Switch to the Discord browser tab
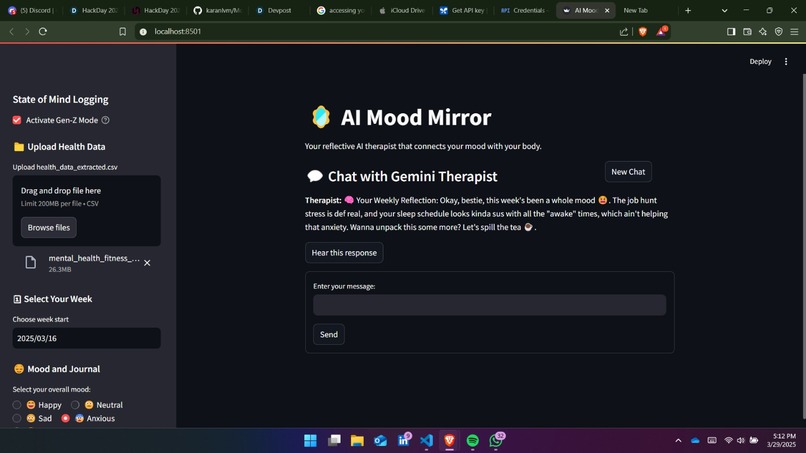 34,10
